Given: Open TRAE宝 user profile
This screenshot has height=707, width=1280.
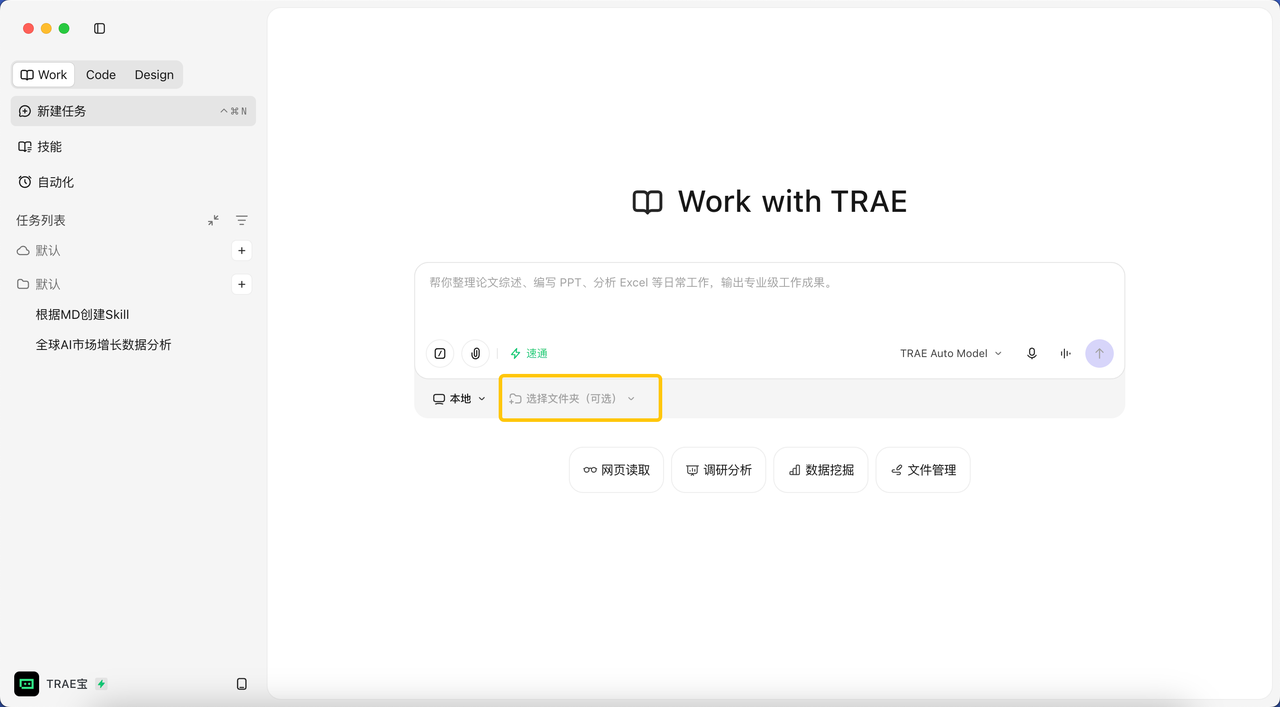Looking at the screenshot, I should coord(60,684).
